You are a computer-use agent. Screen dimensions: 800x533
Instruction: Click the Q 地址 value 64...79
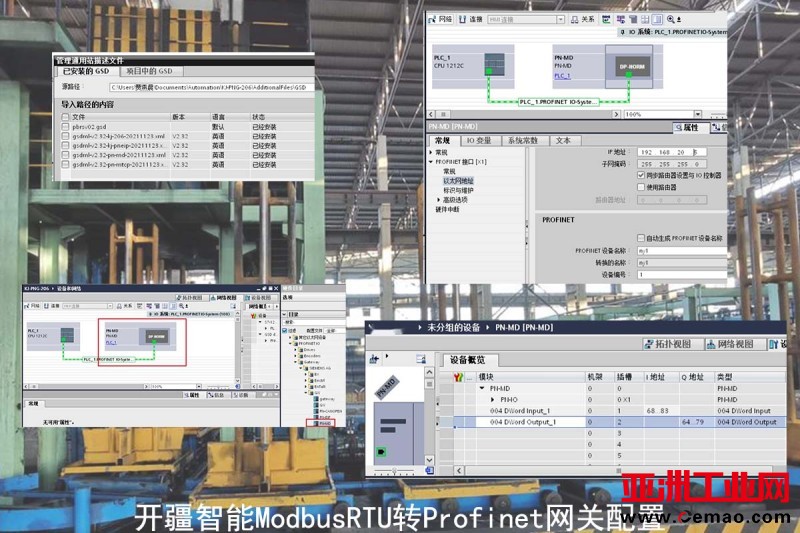[x=693, y=422]
